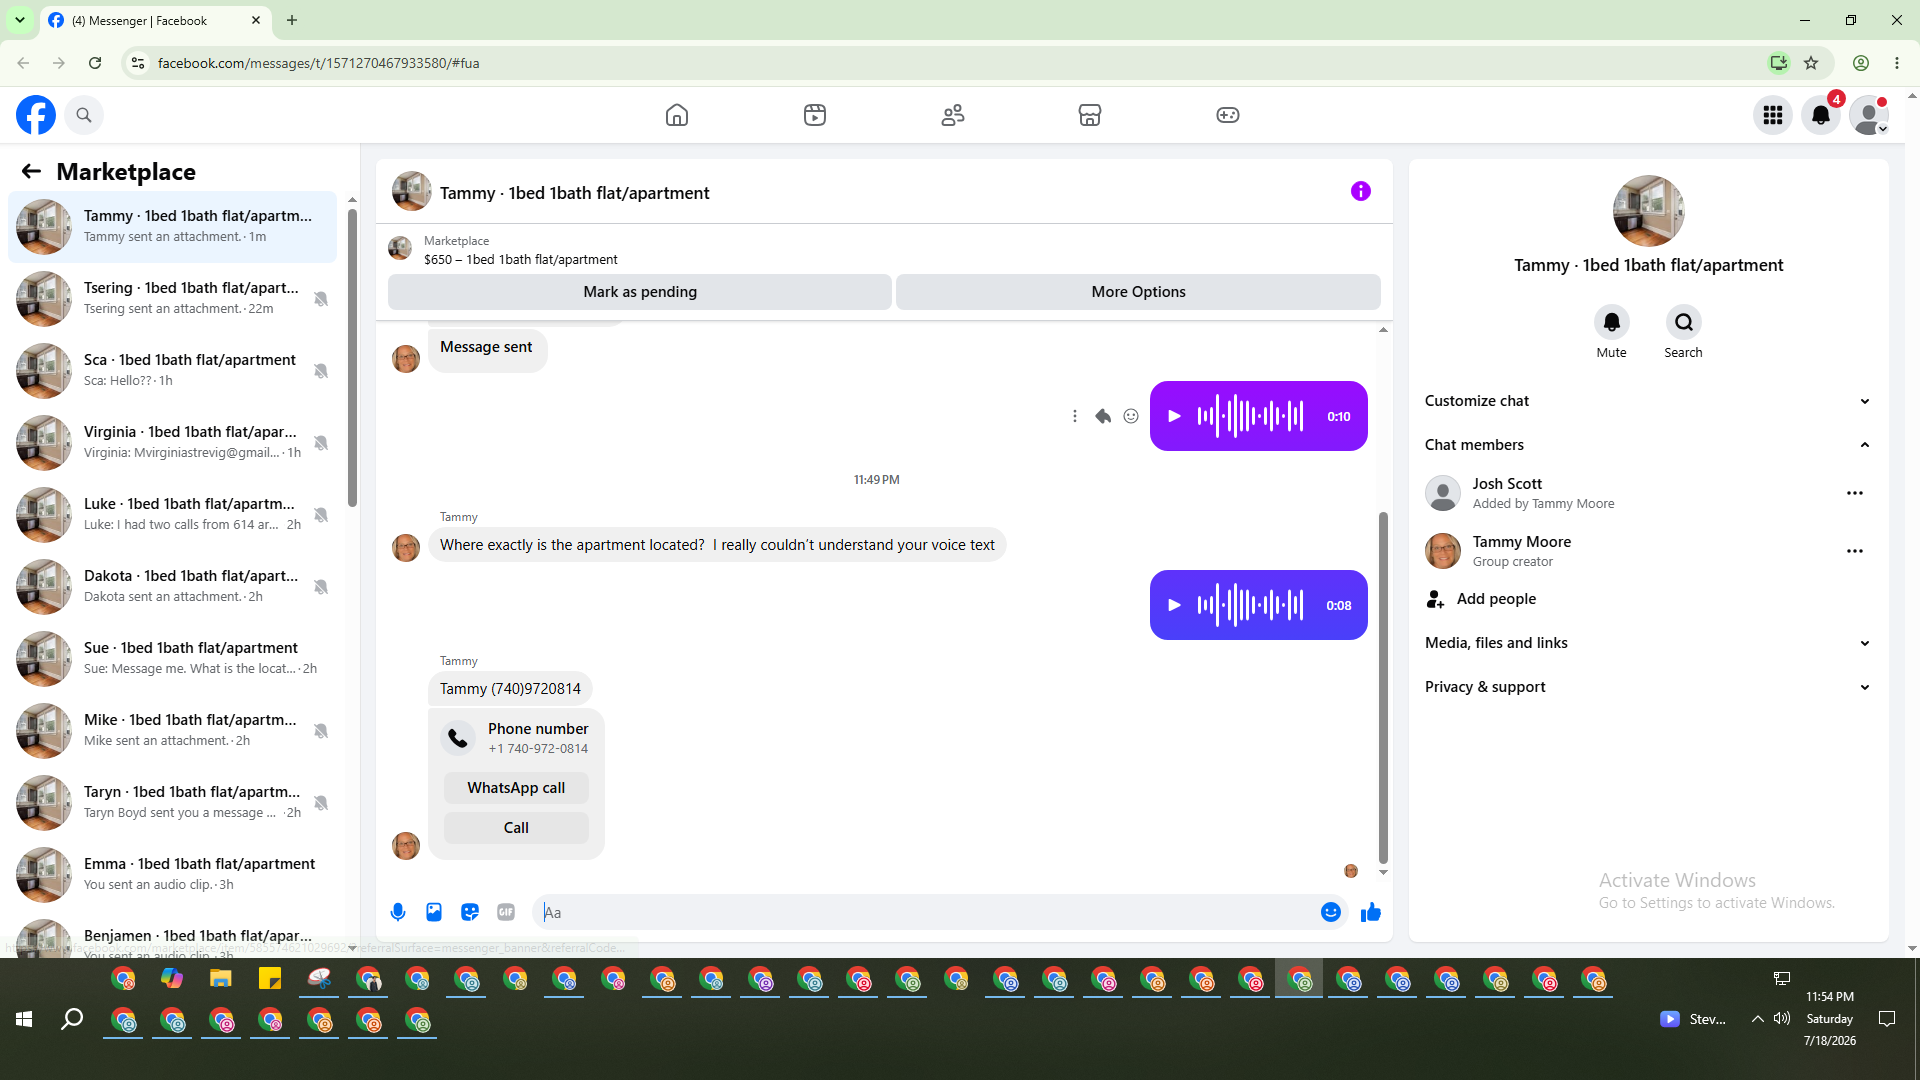Click Mark as pending button
Screen dimensions: 1920x1080
coord(640,292)
